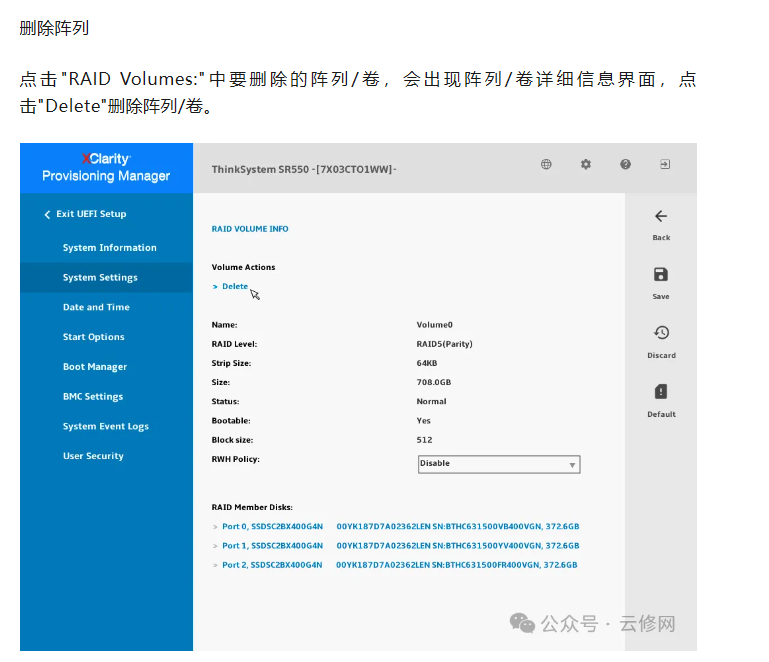Click the RAID5(Parity) value

point(444,344)
